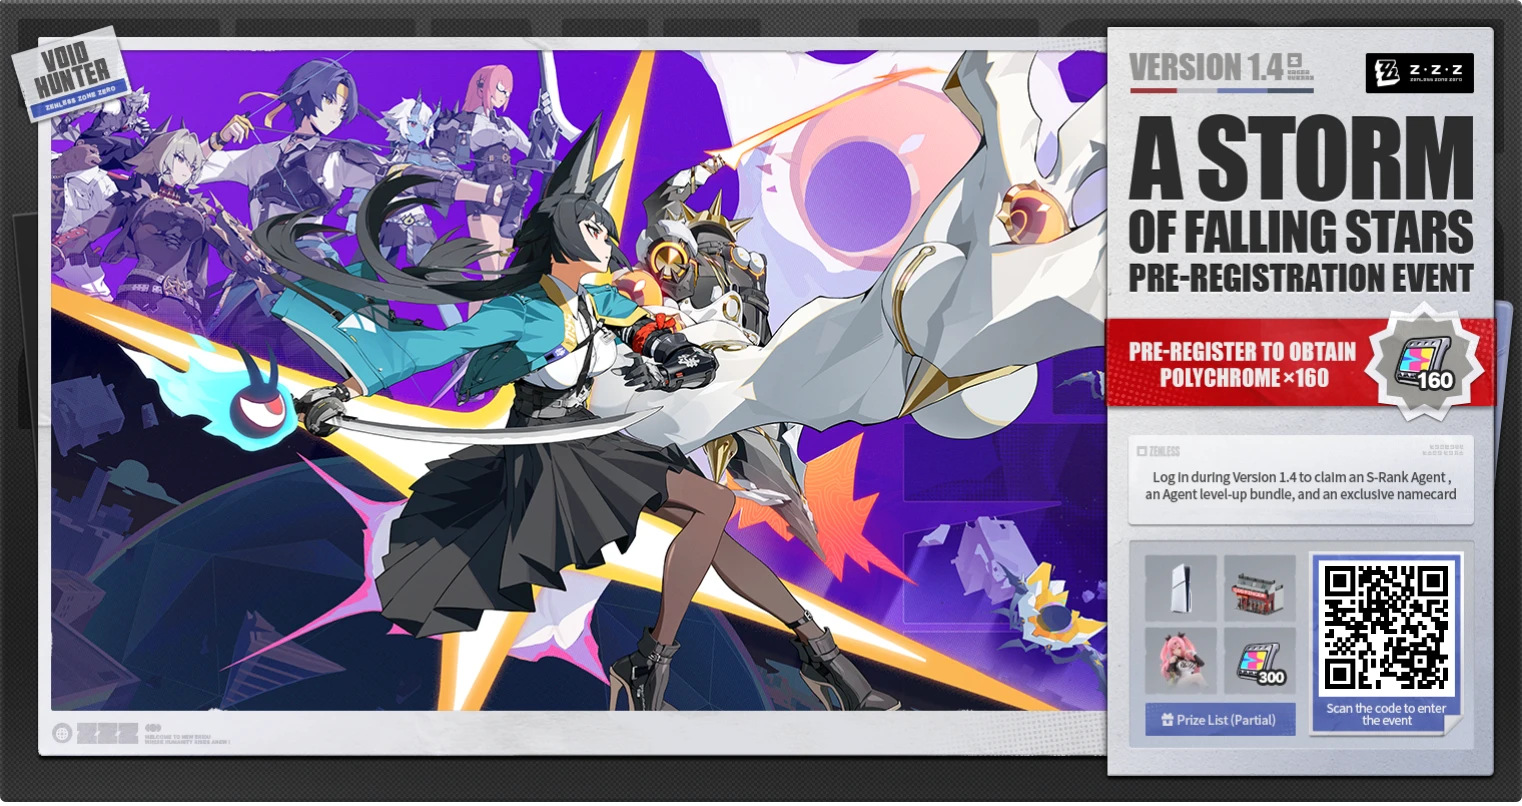
Task: Click the Pre-Registration Event heading text
Action: click(1301, 279)
